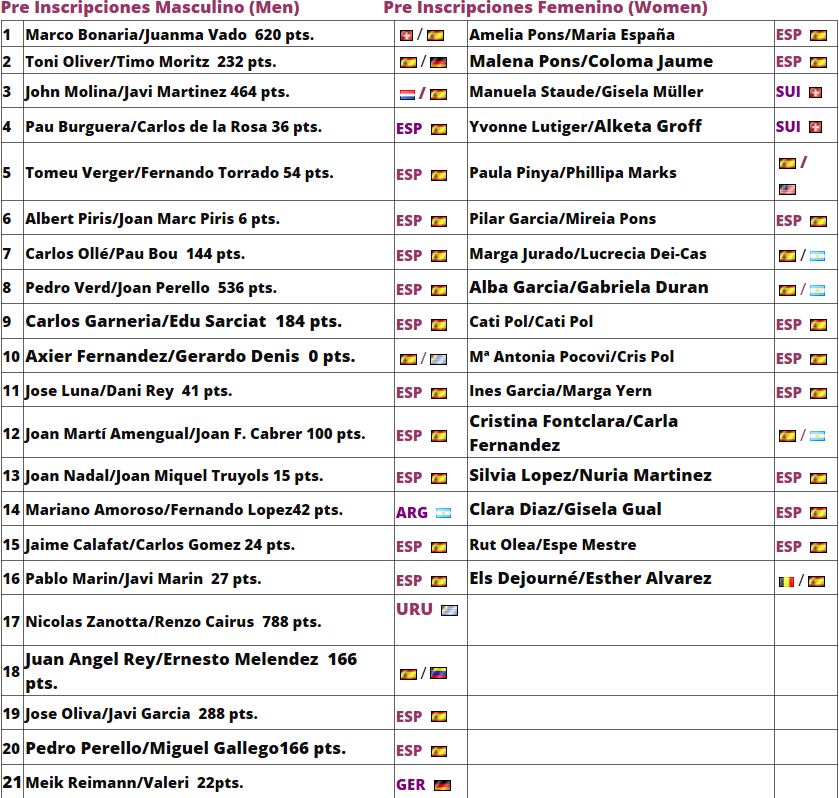Click the Cristina Fontclara/Carla Fernandez team name
The image size is (839, 798).
click(x=573, y=433)
